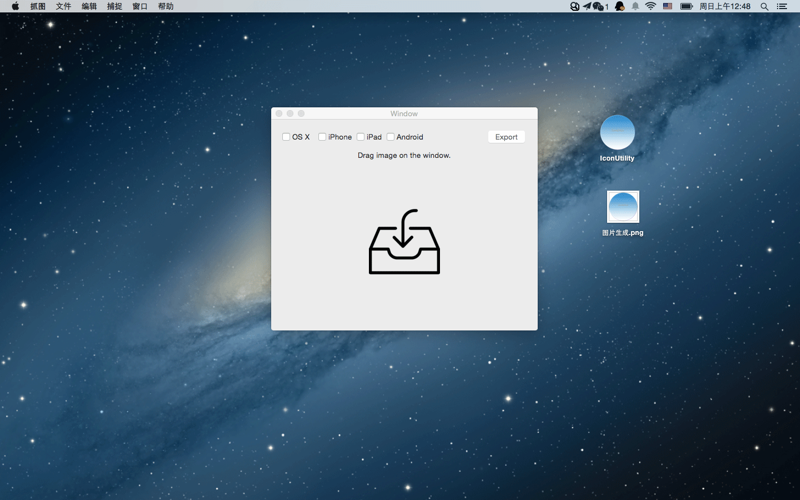The width and height of the screenshot is (800, 500).
Task: Tick the iPhone checkbox
Action: click(322, 137)
